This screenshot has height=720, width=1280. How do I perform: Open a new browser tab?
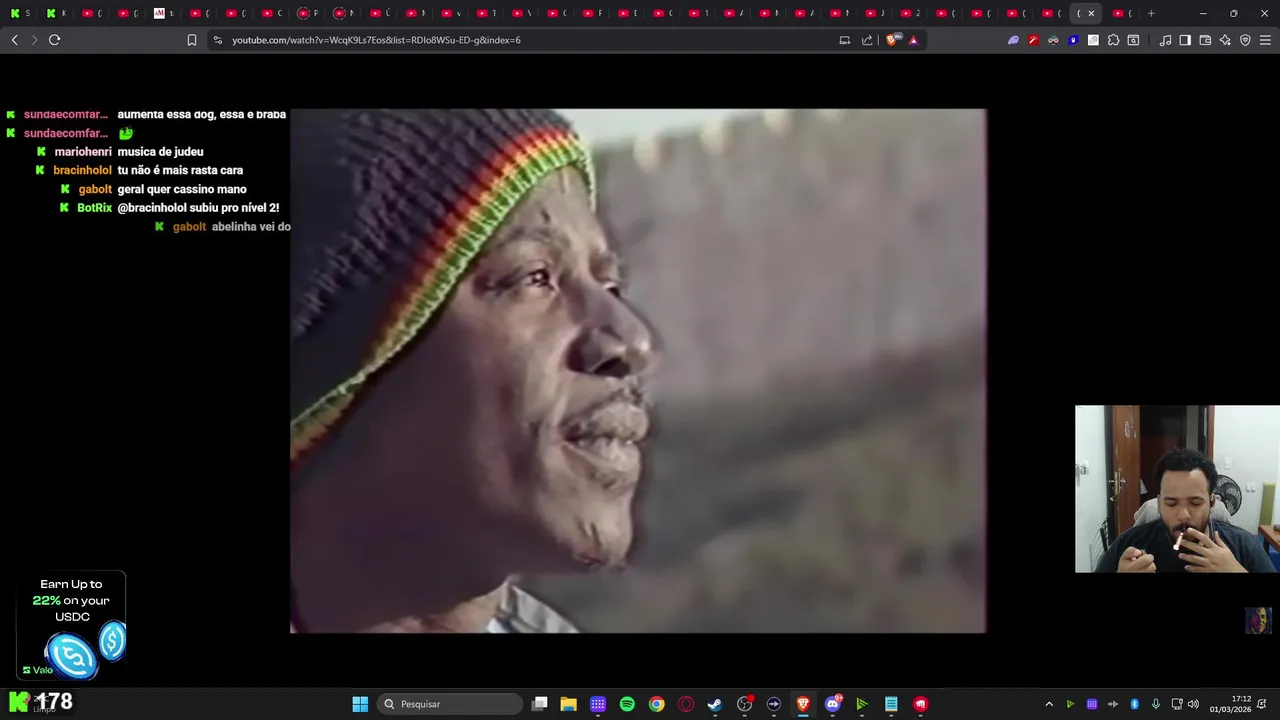pyautogui.click(x=1151, y=13)
